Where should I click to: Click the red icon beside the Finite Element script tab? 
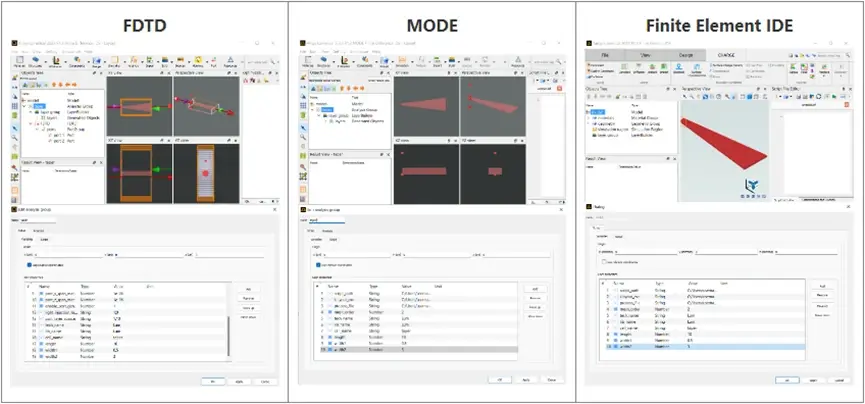click(x=846, y=104)
